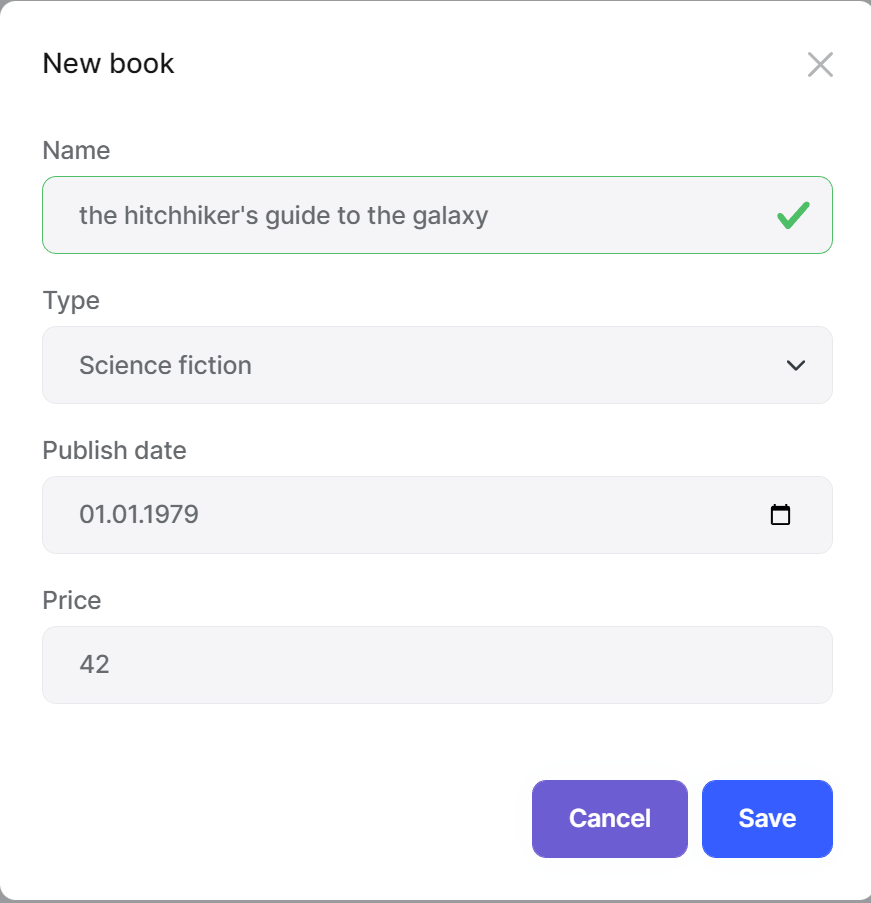Click the New book dialog title
The image size is (871, 903).
tap(108, 64)
